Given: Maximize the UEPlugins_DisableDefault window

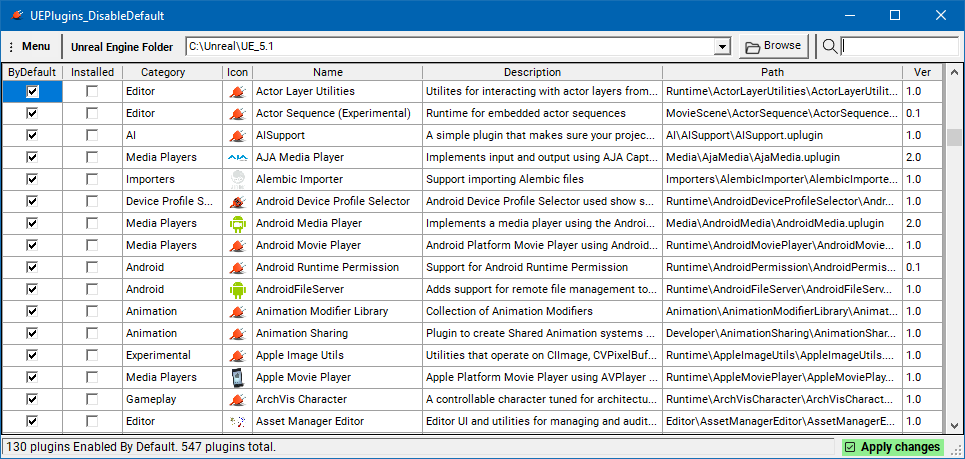Looking at the screenshot, I should [895, 15].
